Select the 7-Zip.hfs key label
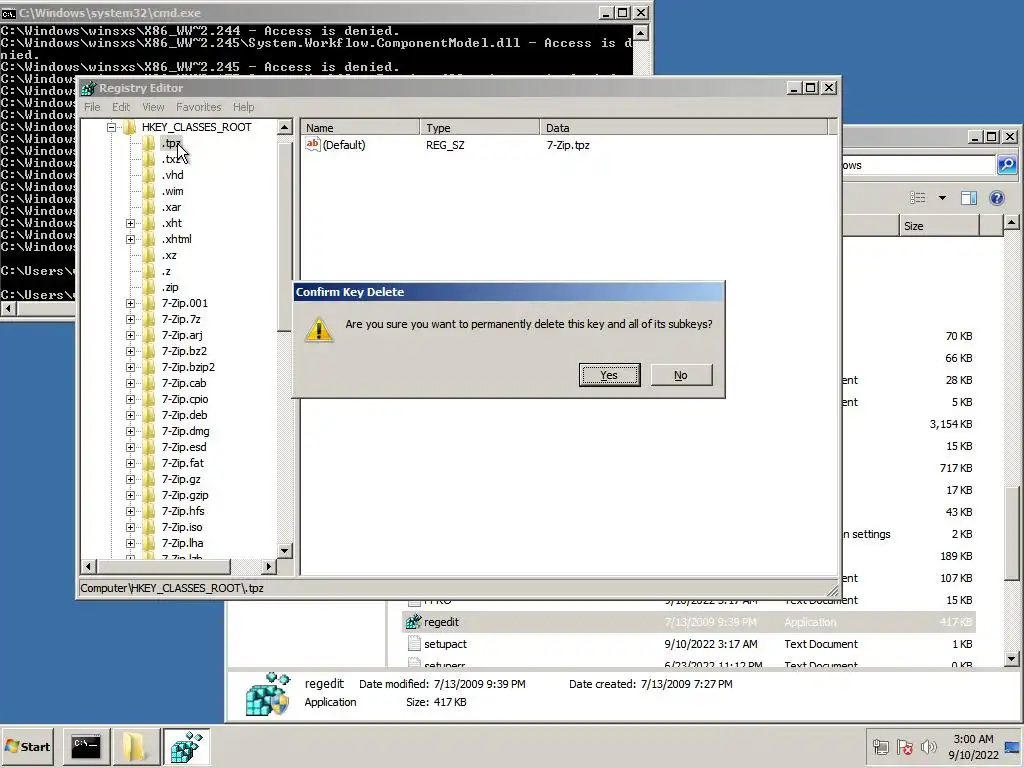The width and height of the screenshot is (1024, 768). [183, 511]
